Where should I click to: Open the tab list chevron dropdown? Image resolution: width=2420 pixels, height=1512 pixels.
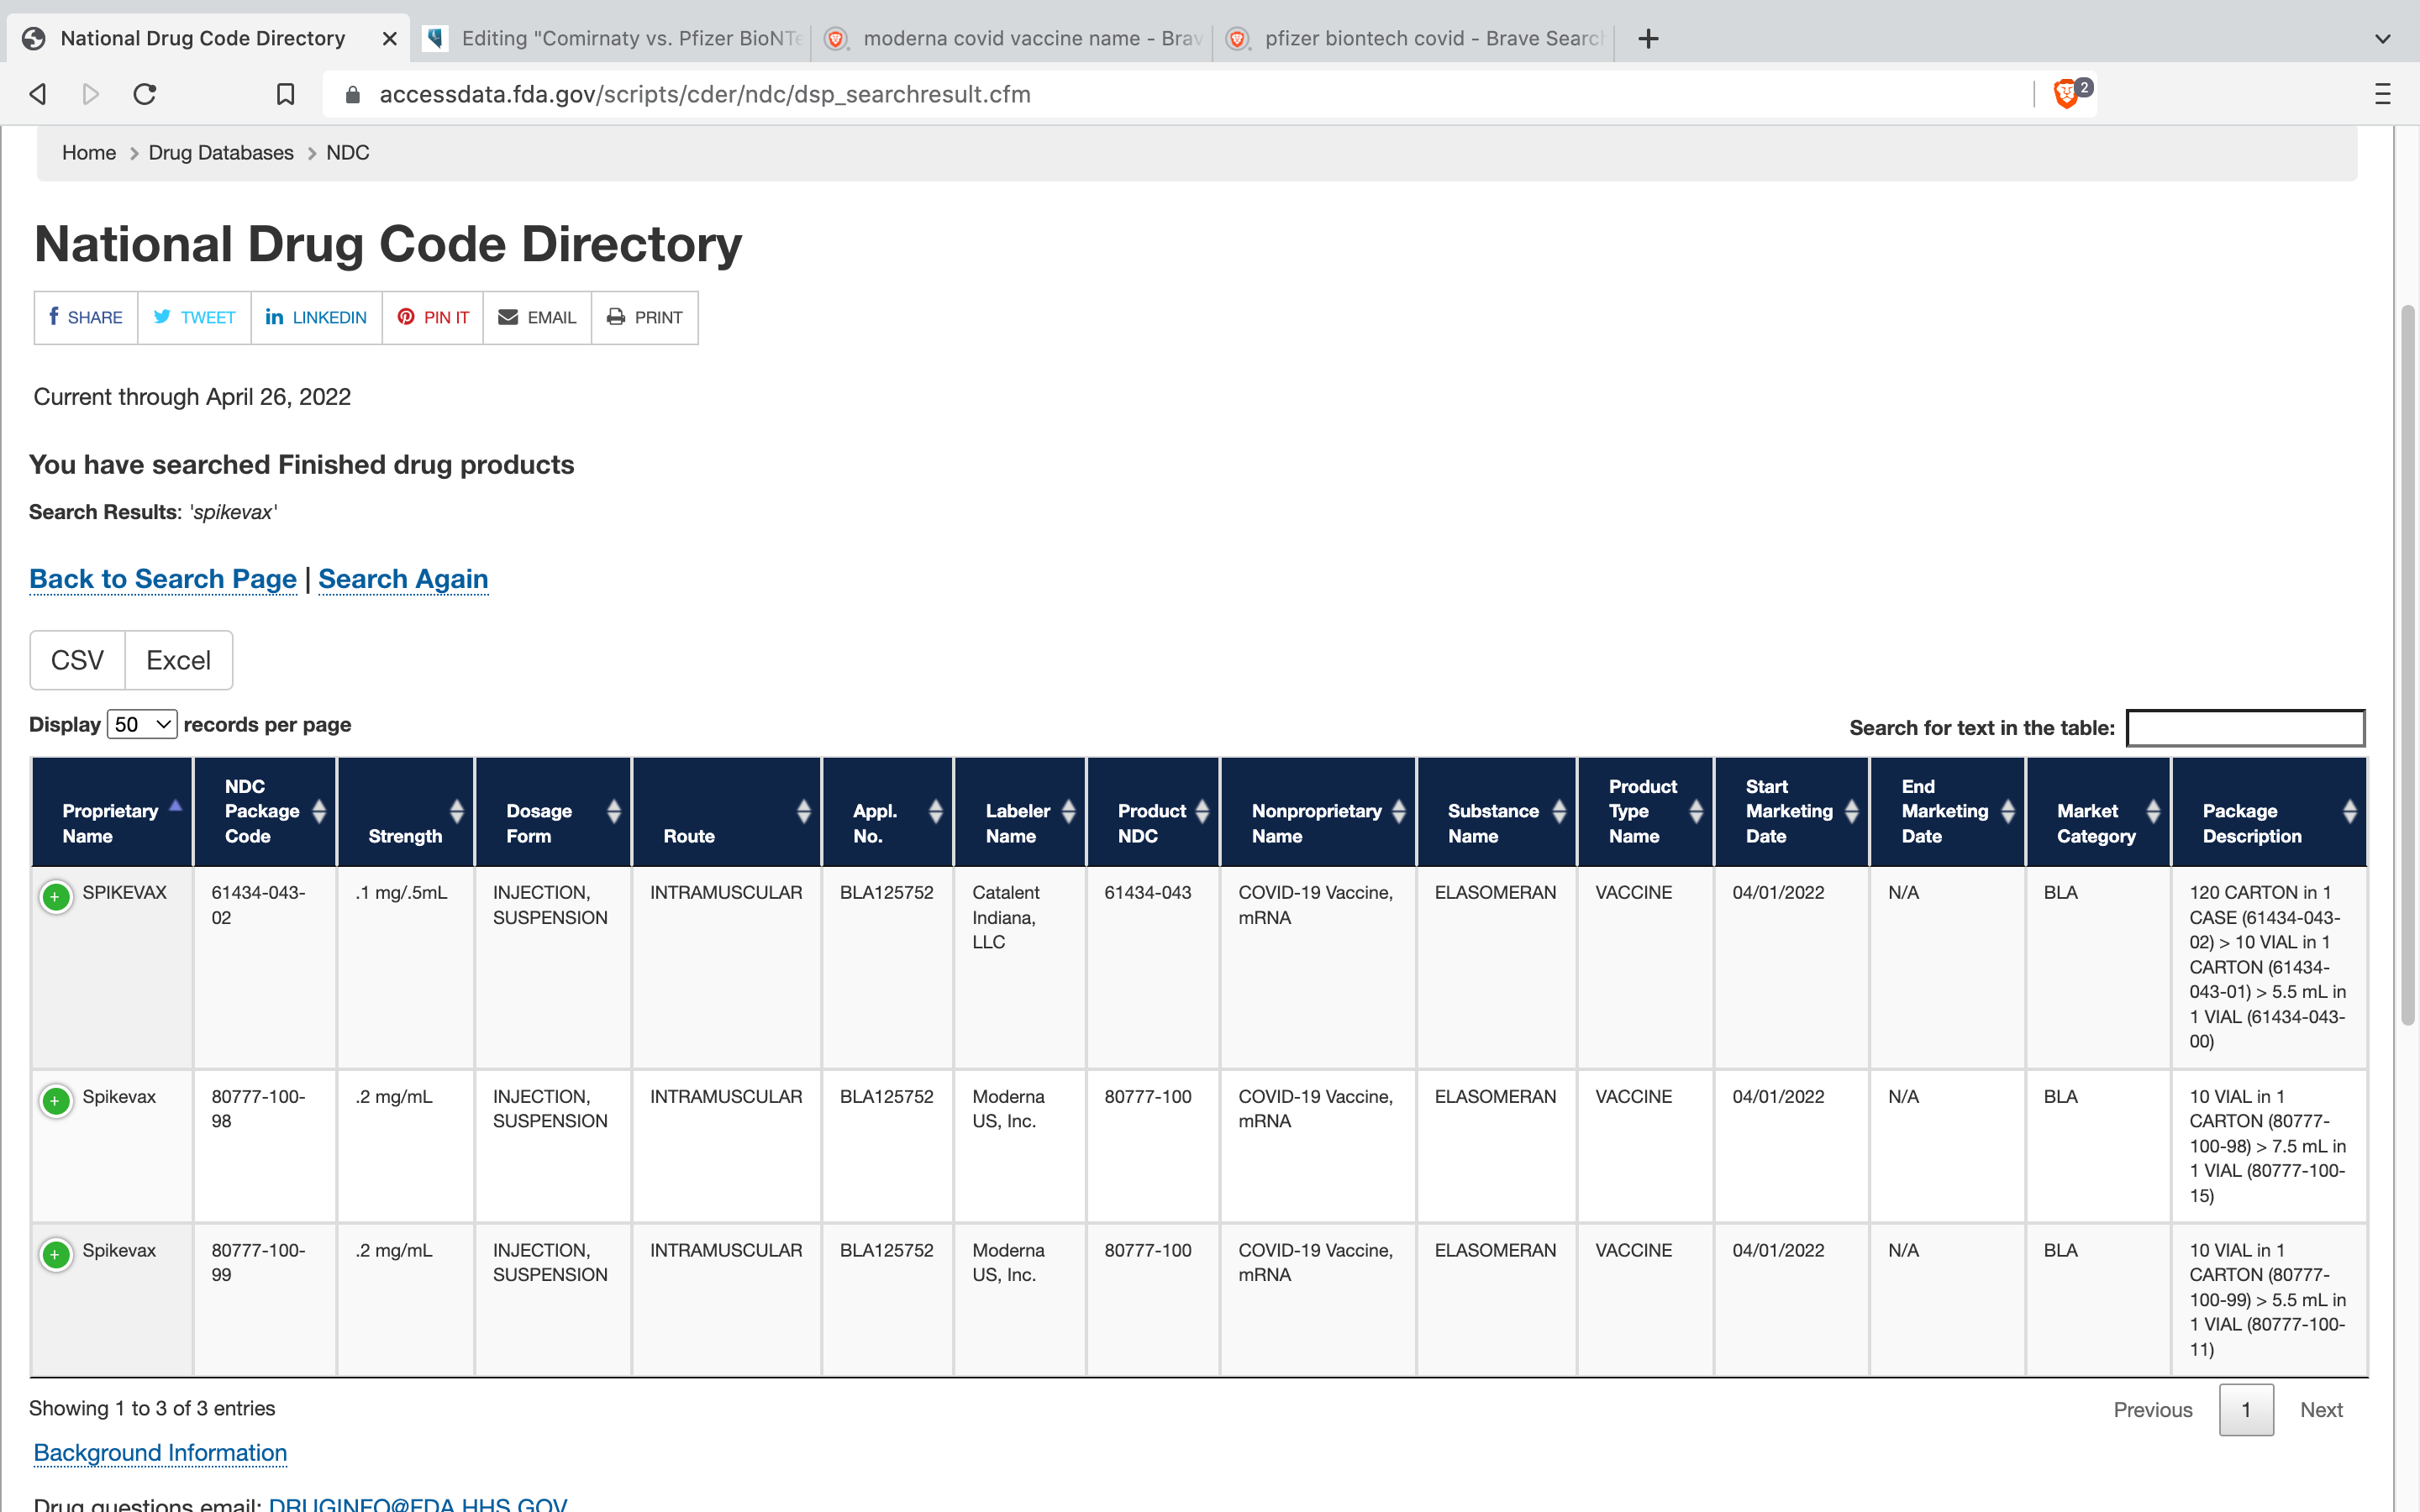[x=2382, y=39]
